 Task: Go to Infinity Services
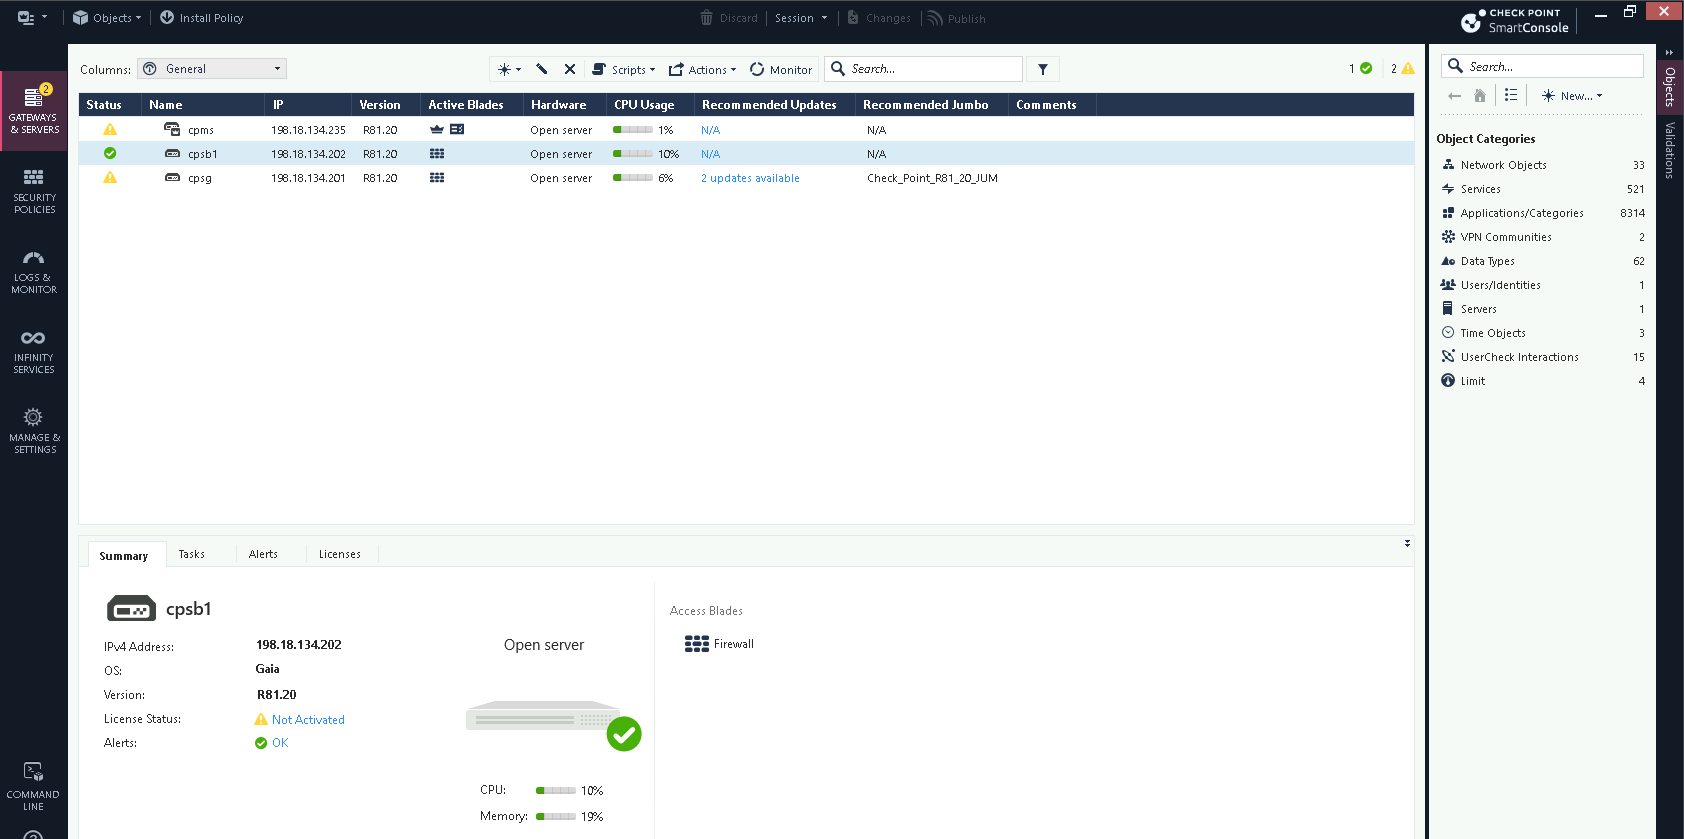pos(34,351)
